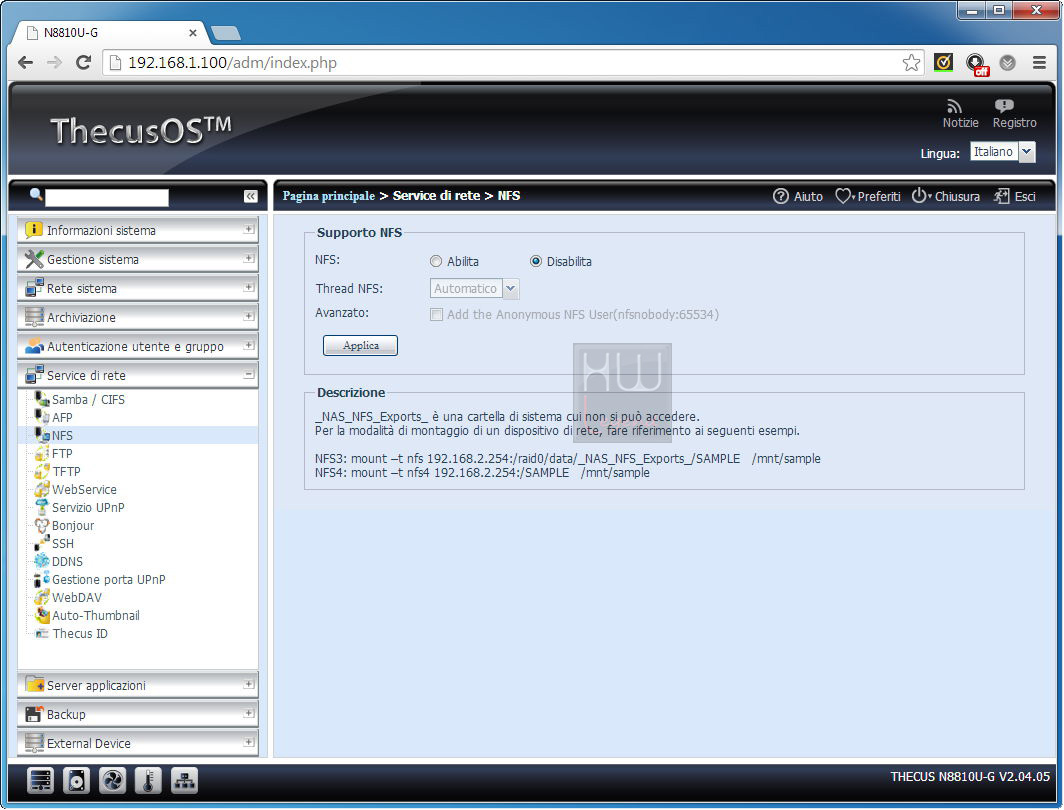1064x810 pixels.
Task: Open SSH service settings
Action: coord(62,543)
